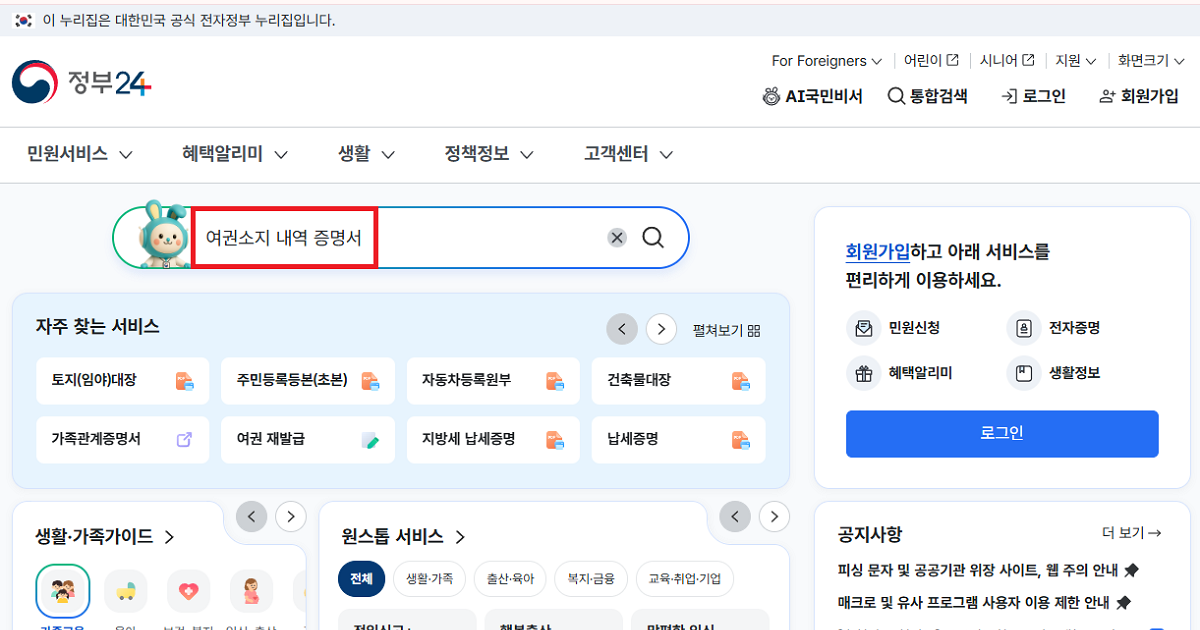This screenshot has height=630, width=1200.
Task: Open 납세증명 service
Action: pyautogui.click(x=678, y=440)
